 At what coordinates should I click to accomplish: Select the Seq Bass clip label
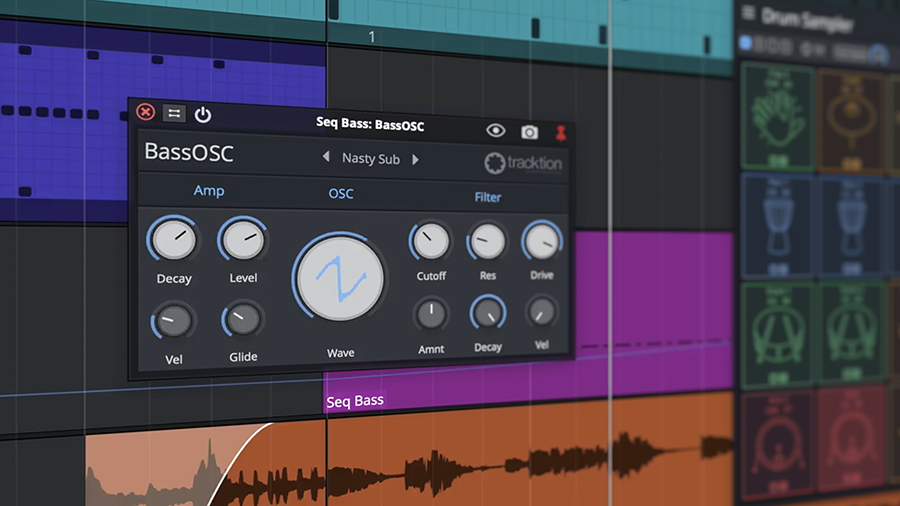355,401
